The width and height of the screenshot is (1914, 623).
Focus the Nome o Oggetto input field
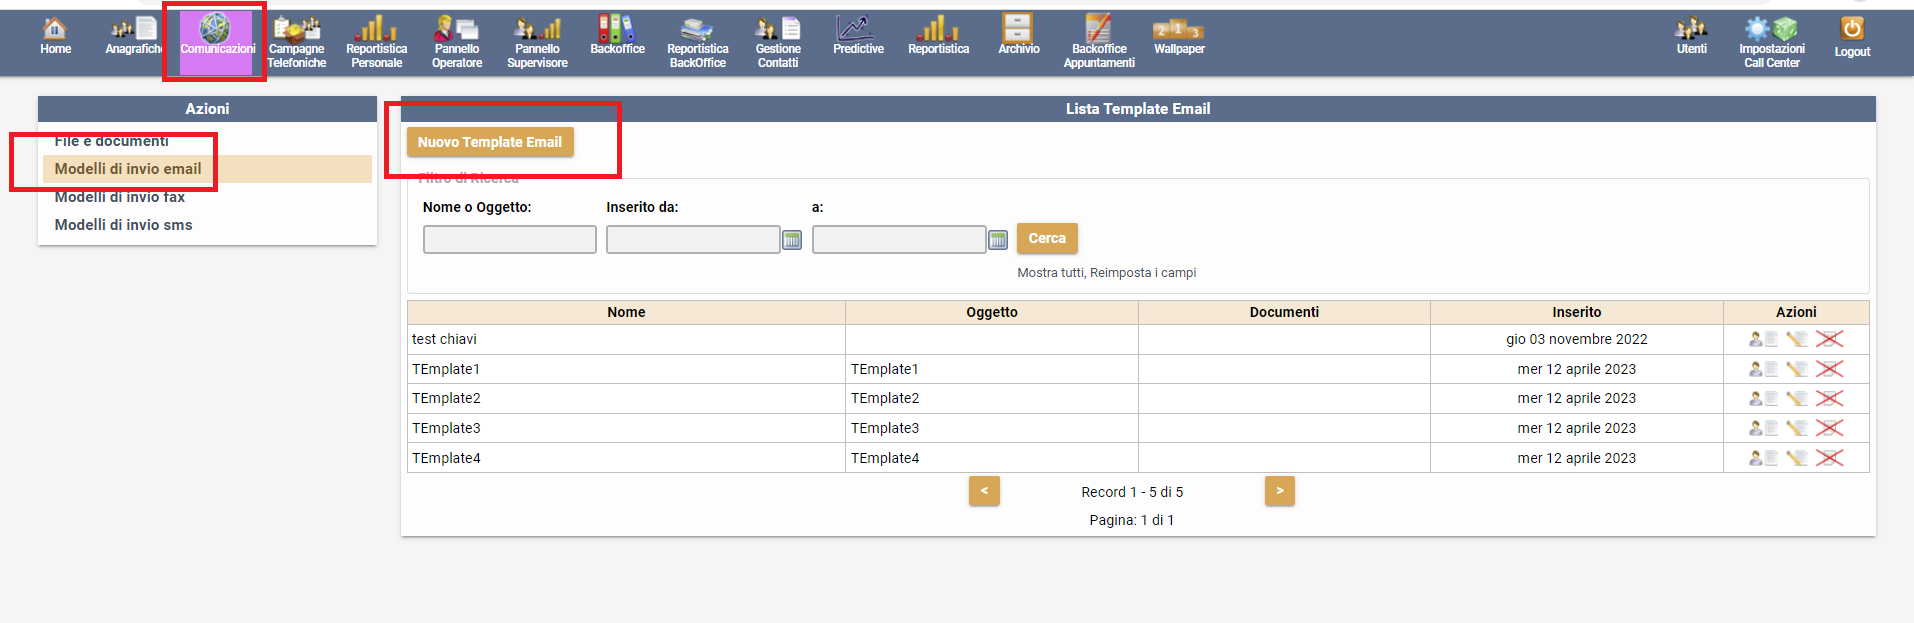[x=509, y=240]
